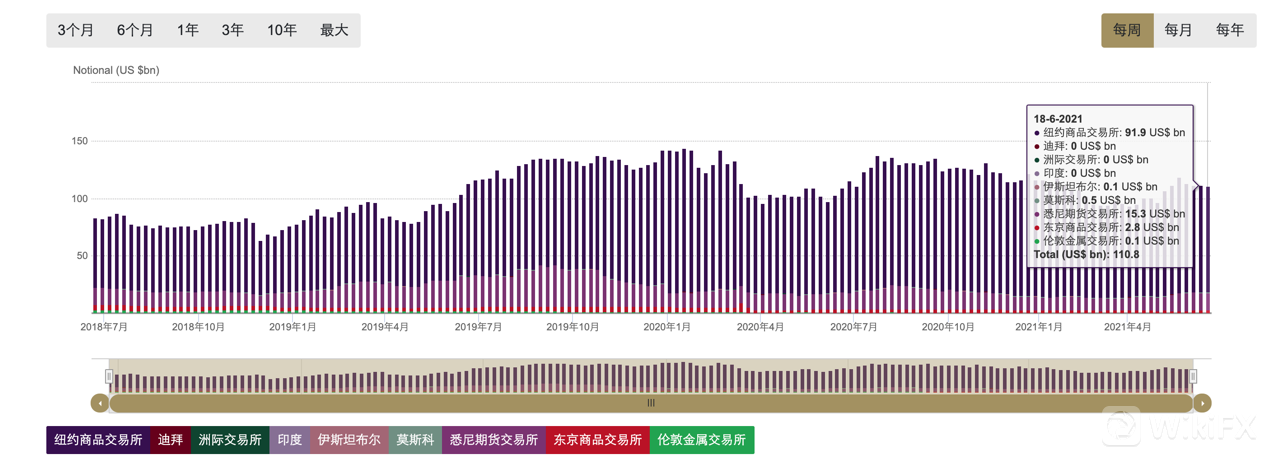Click the right scroll arrow of the navigator
1267x462 pixels.
coord(1202,403)
